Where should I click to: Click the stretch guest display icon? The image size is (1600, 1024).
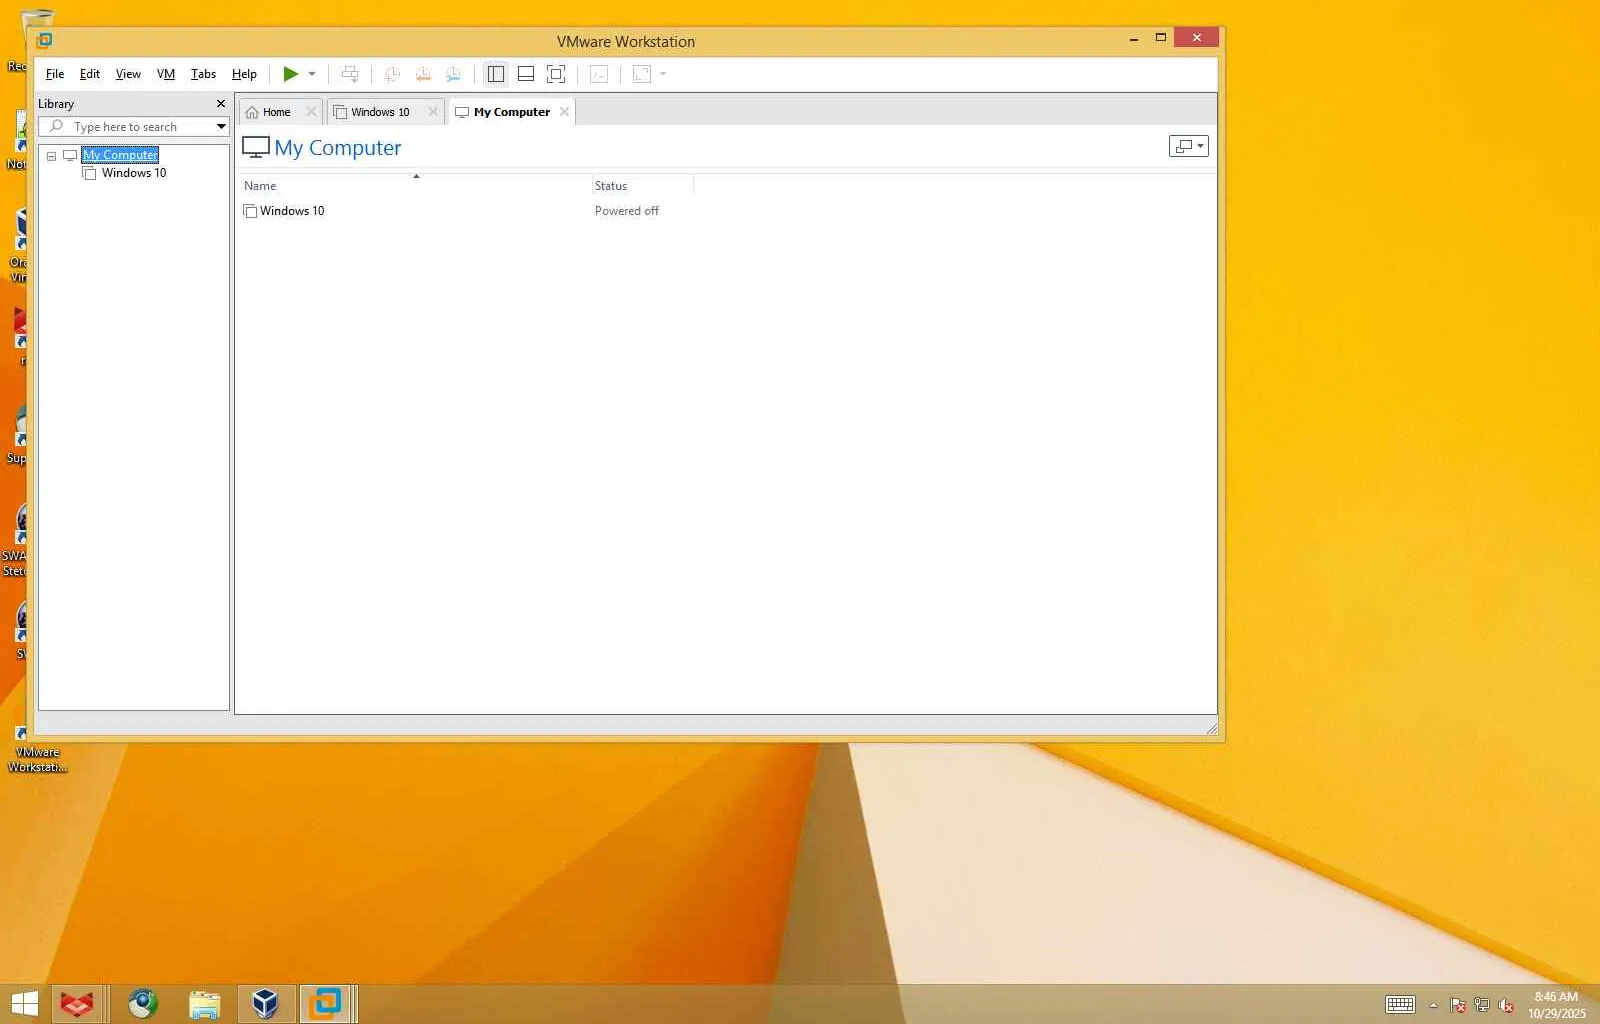coord(642,74)
